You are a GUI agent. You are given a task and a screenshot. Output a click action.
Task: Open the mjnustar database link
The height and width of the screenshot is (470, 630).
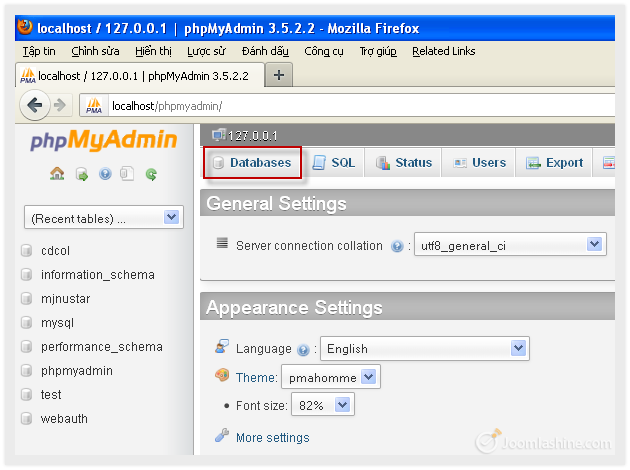tap(65, 298)
